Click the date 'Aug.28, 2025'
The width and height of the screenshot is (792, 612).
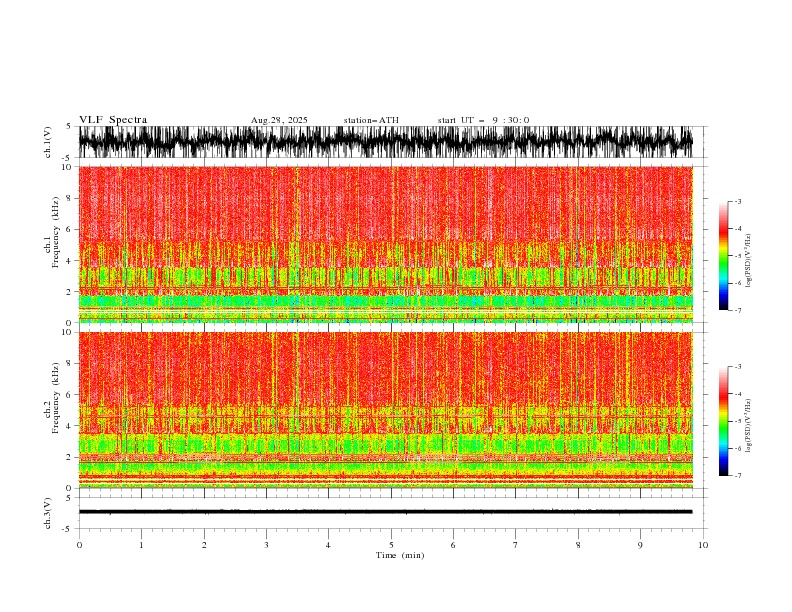tap(279, 120)
